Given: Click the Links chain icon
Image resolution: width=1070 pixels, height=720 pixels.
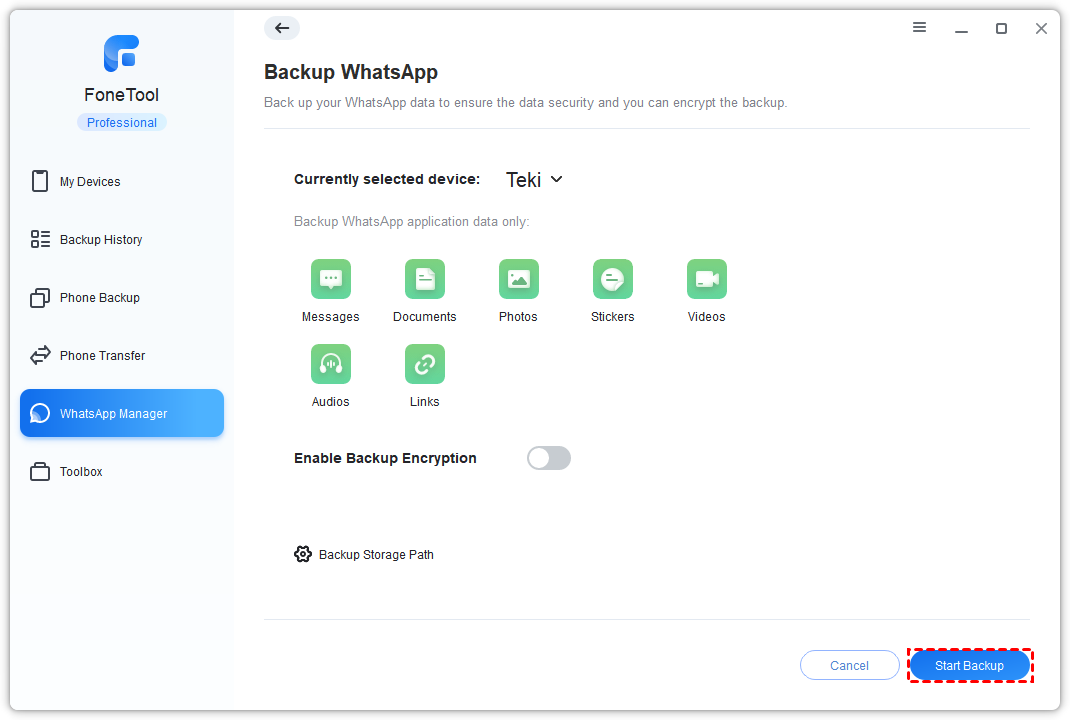Looking at the screenshot, I should point(424,364).
